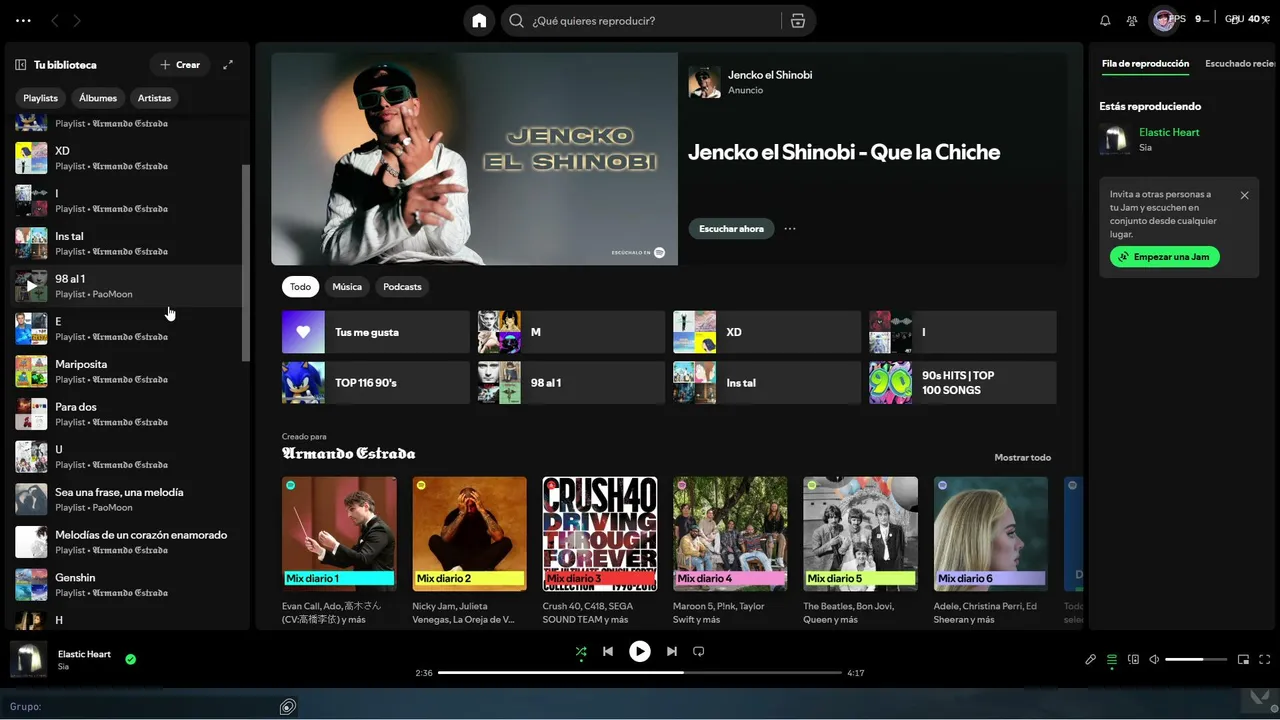
Task: Expand the library with the arrows icon
Action: [x=228, y=65]
